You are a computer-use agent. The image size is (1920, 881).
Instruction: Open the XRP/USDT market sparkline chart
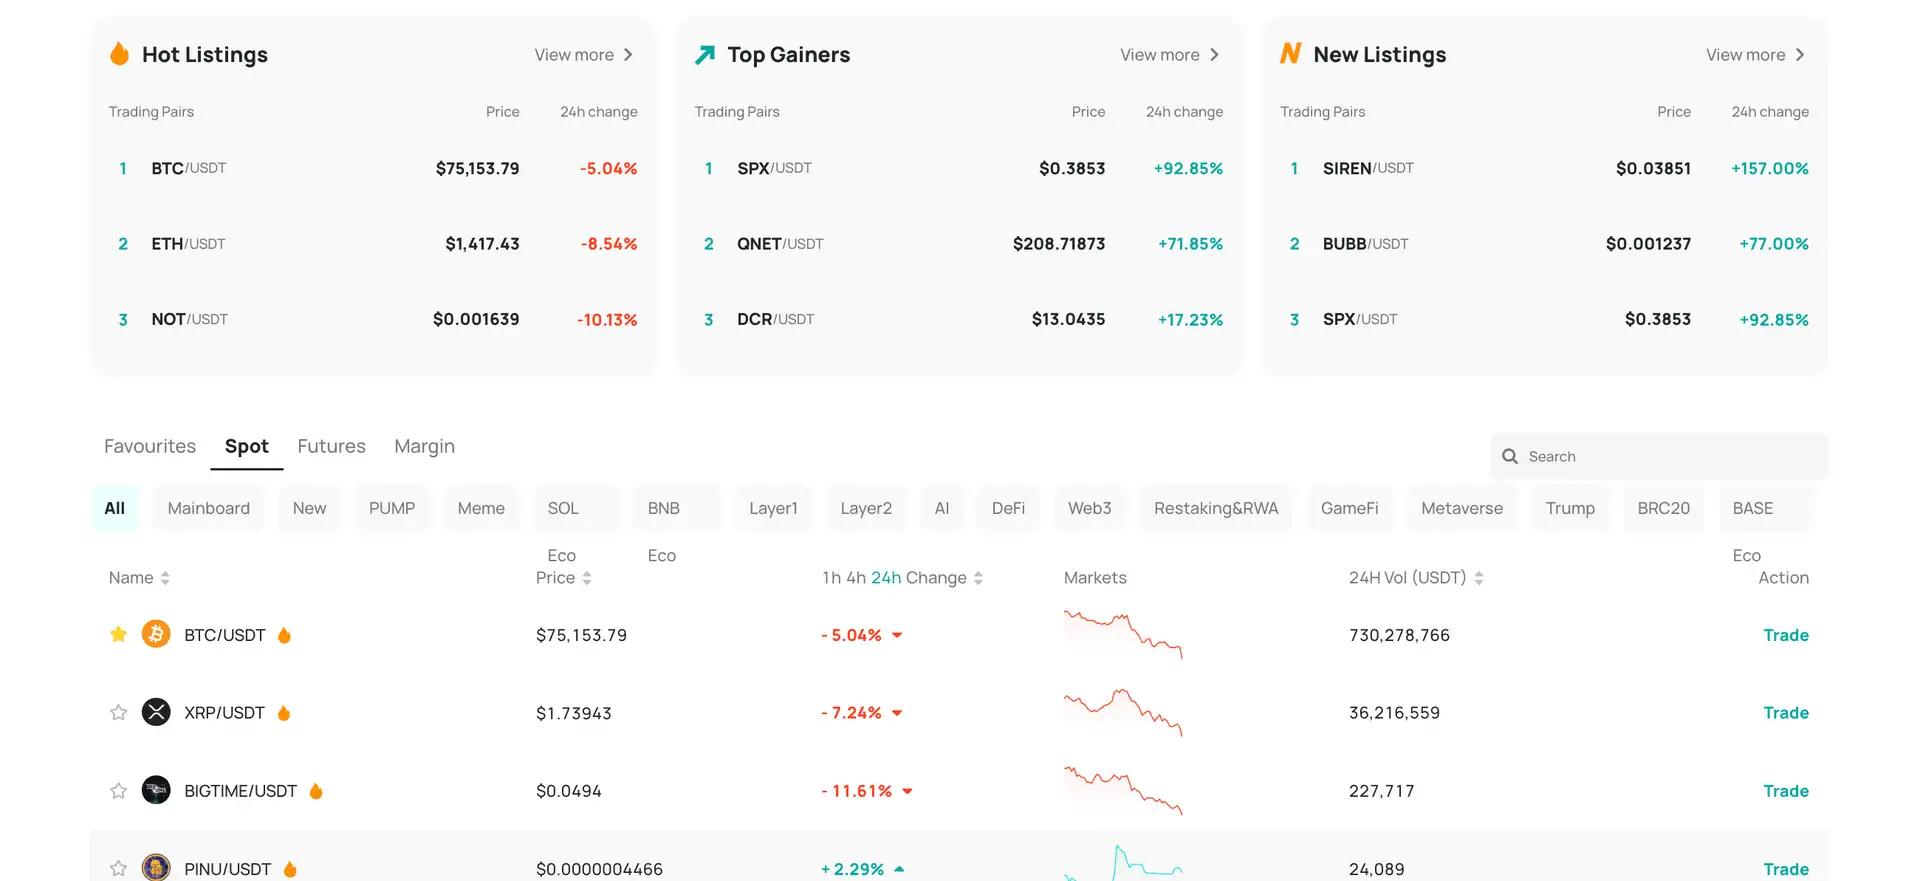pyautogui.click(x=1123, y=712)
